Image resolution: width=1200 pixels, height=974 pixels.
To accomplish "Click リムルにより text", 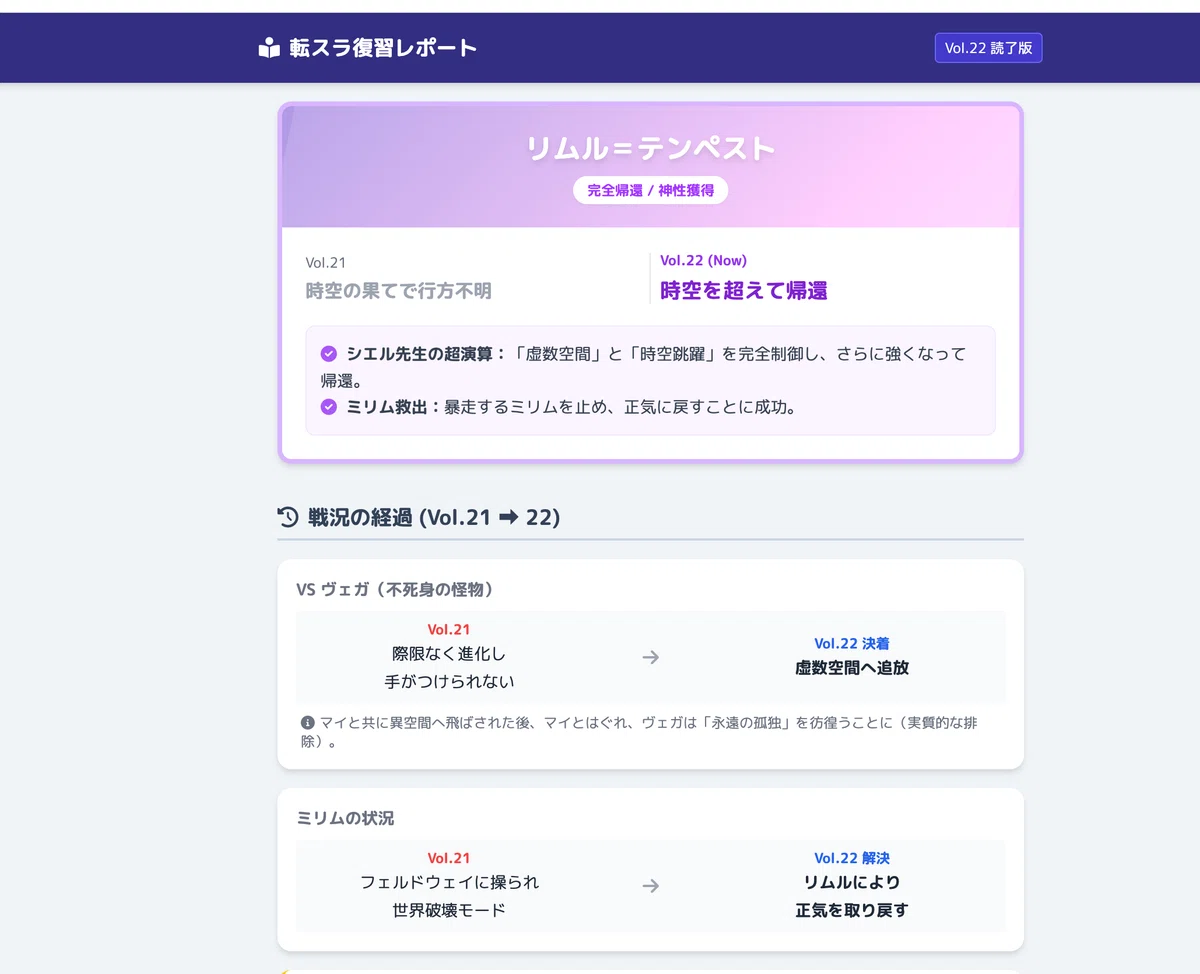I will [x=852, y=882].
